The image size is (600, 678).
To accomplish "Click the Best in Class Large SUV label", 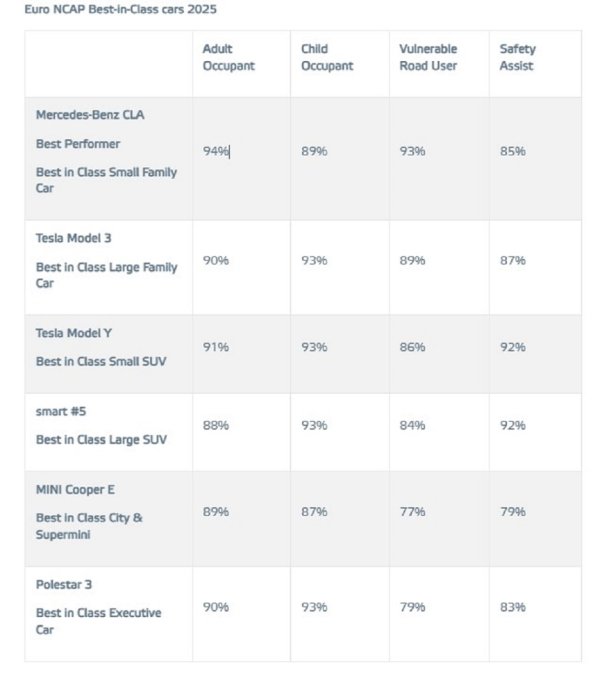I will click(x=101, y=439).
